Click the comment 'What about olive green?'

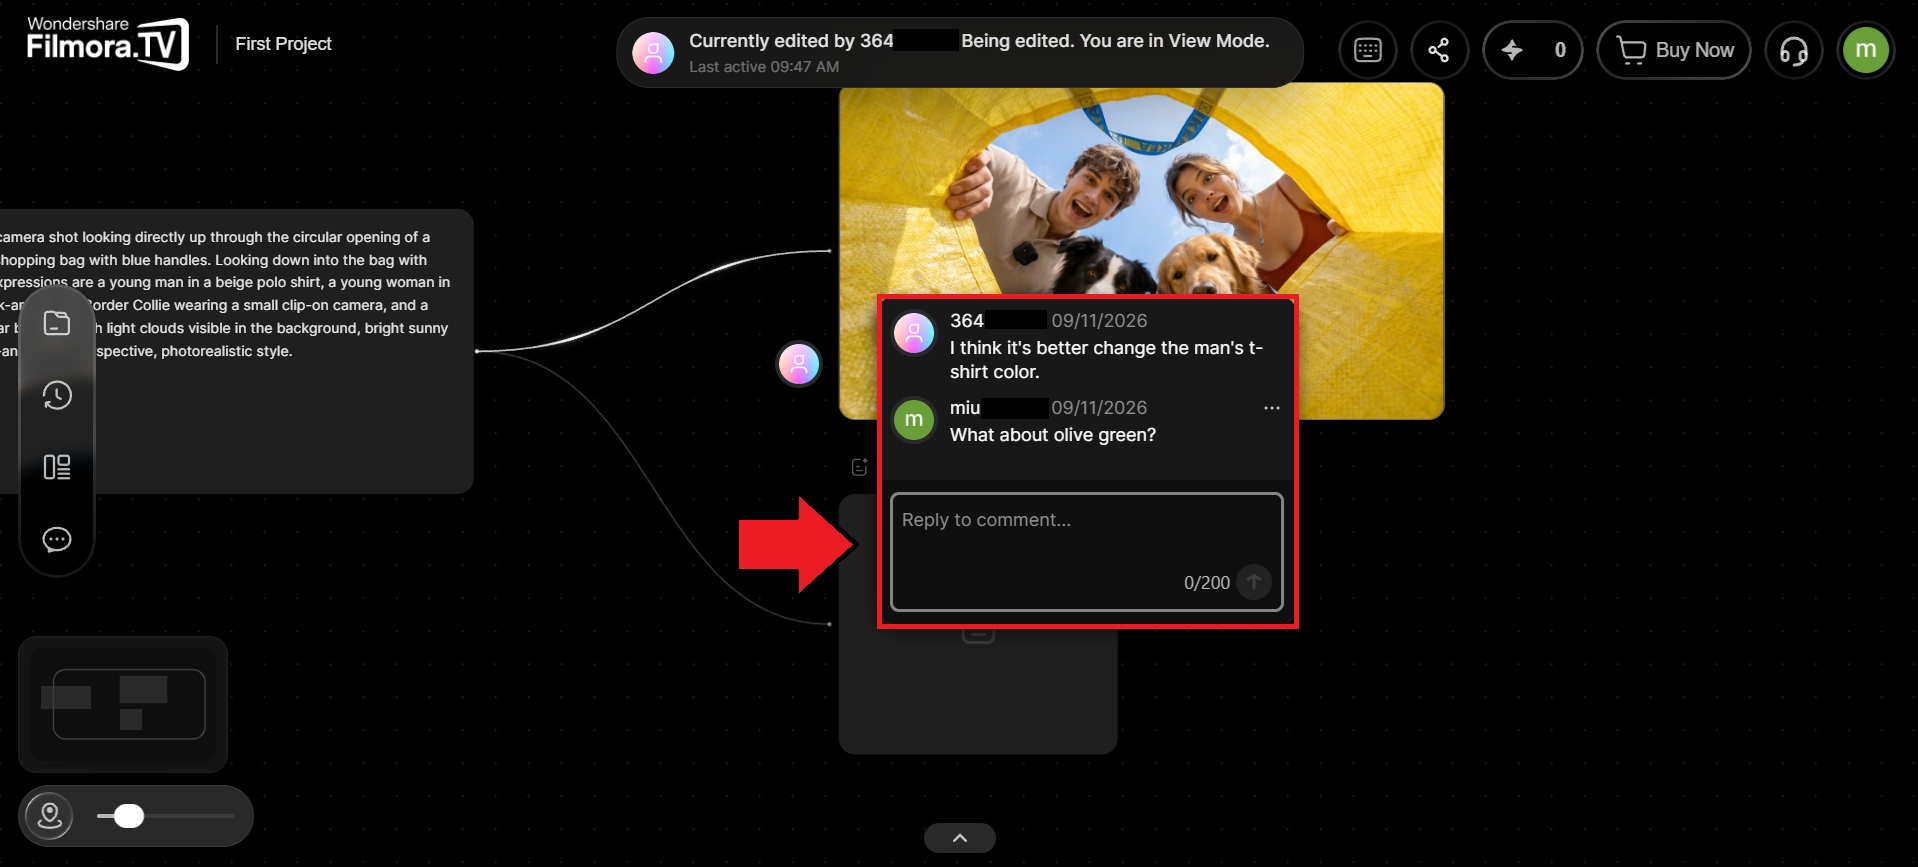(x=1053, y=435)
